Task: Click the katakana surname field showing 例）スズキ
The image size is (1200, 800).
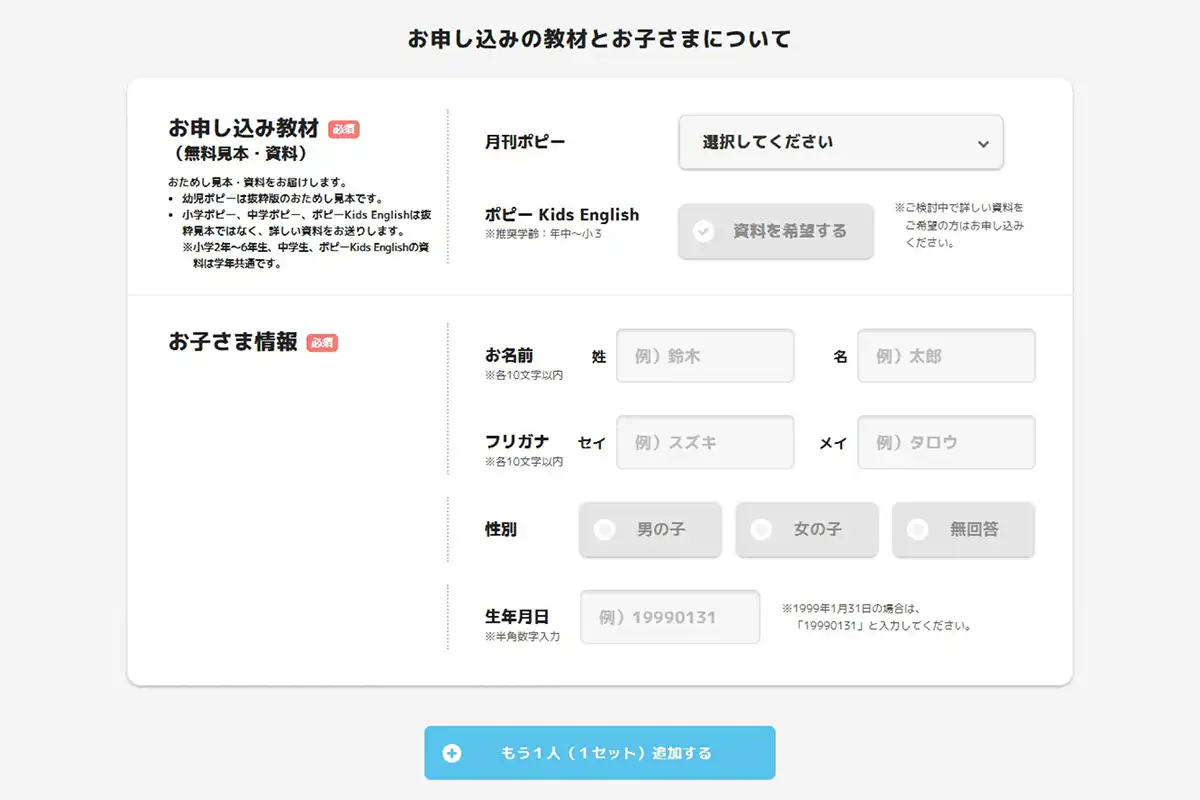Action: [705, 443]
